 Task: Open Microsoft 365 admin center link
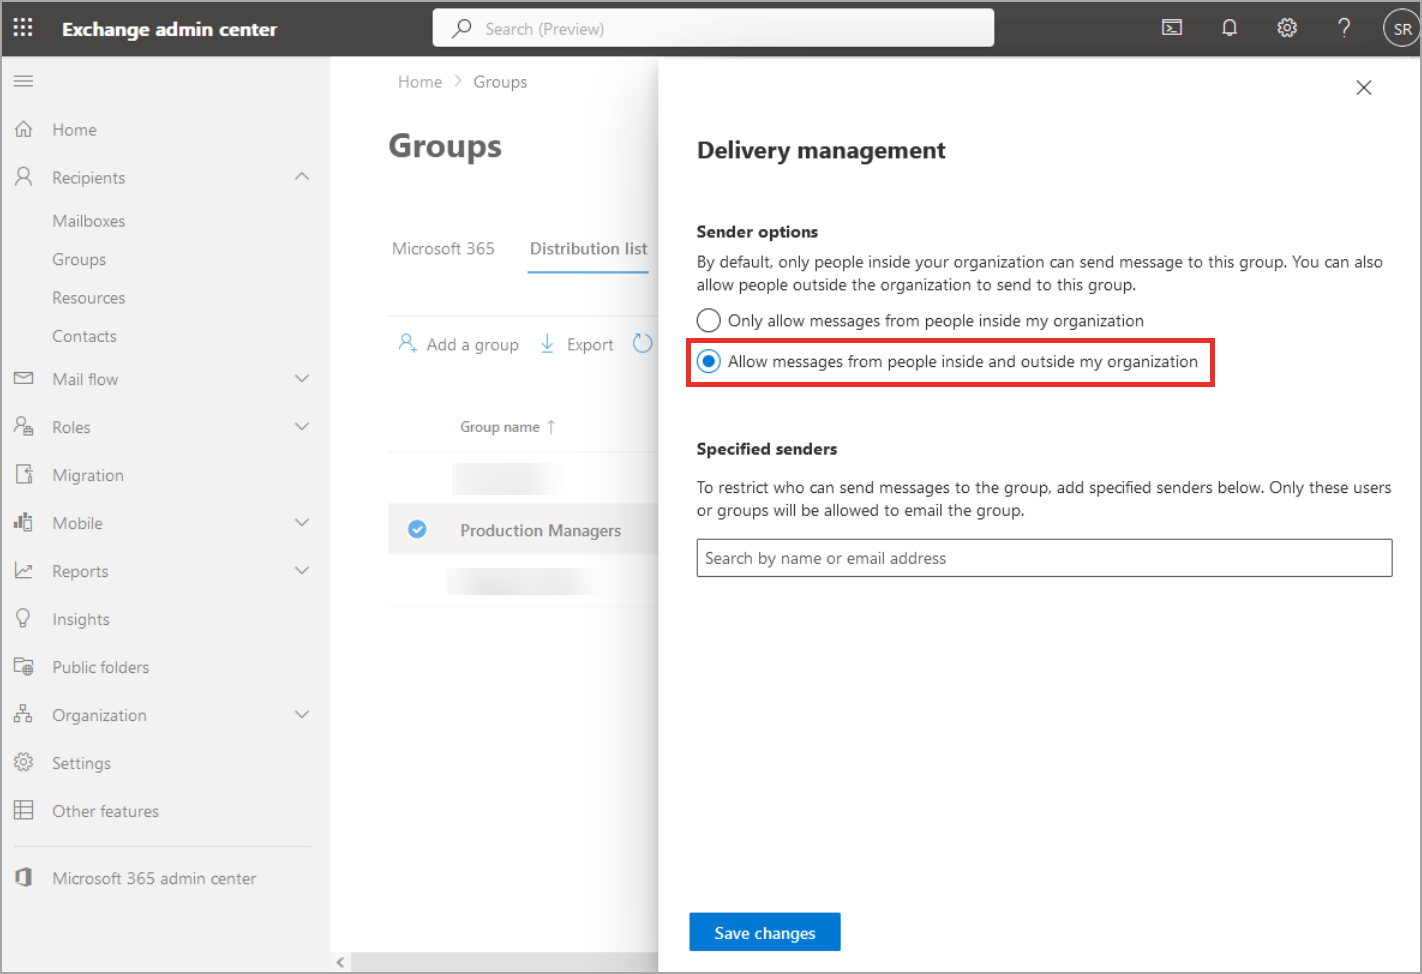click(x=154, y=878)
